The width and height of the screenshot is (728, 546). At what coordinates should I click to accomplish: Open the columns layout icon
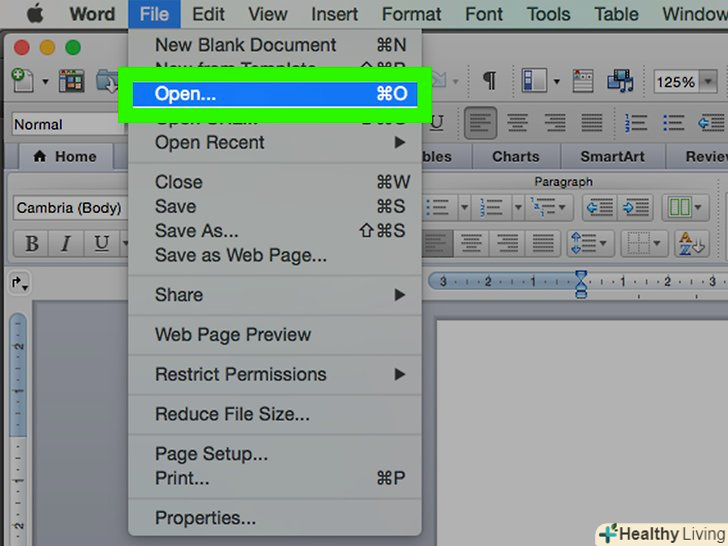tap(681, 207)
